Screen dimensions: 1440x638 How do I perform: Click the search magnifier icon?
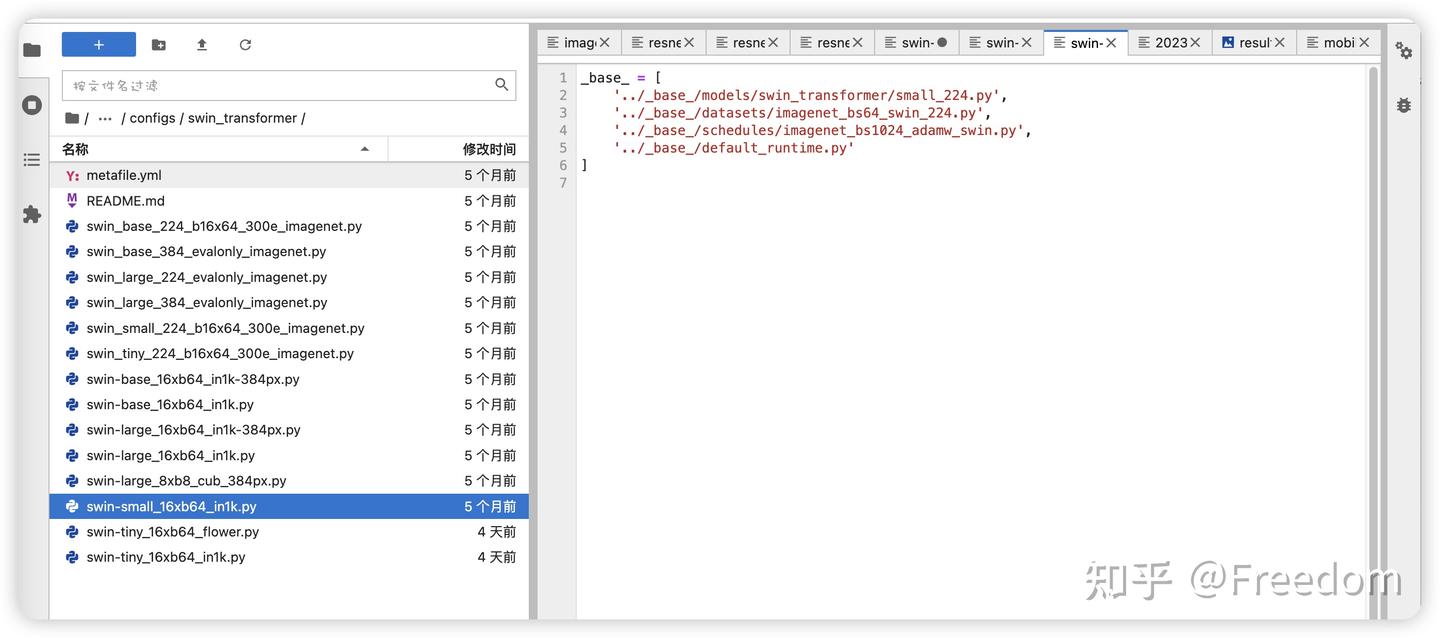coord(502,85)
